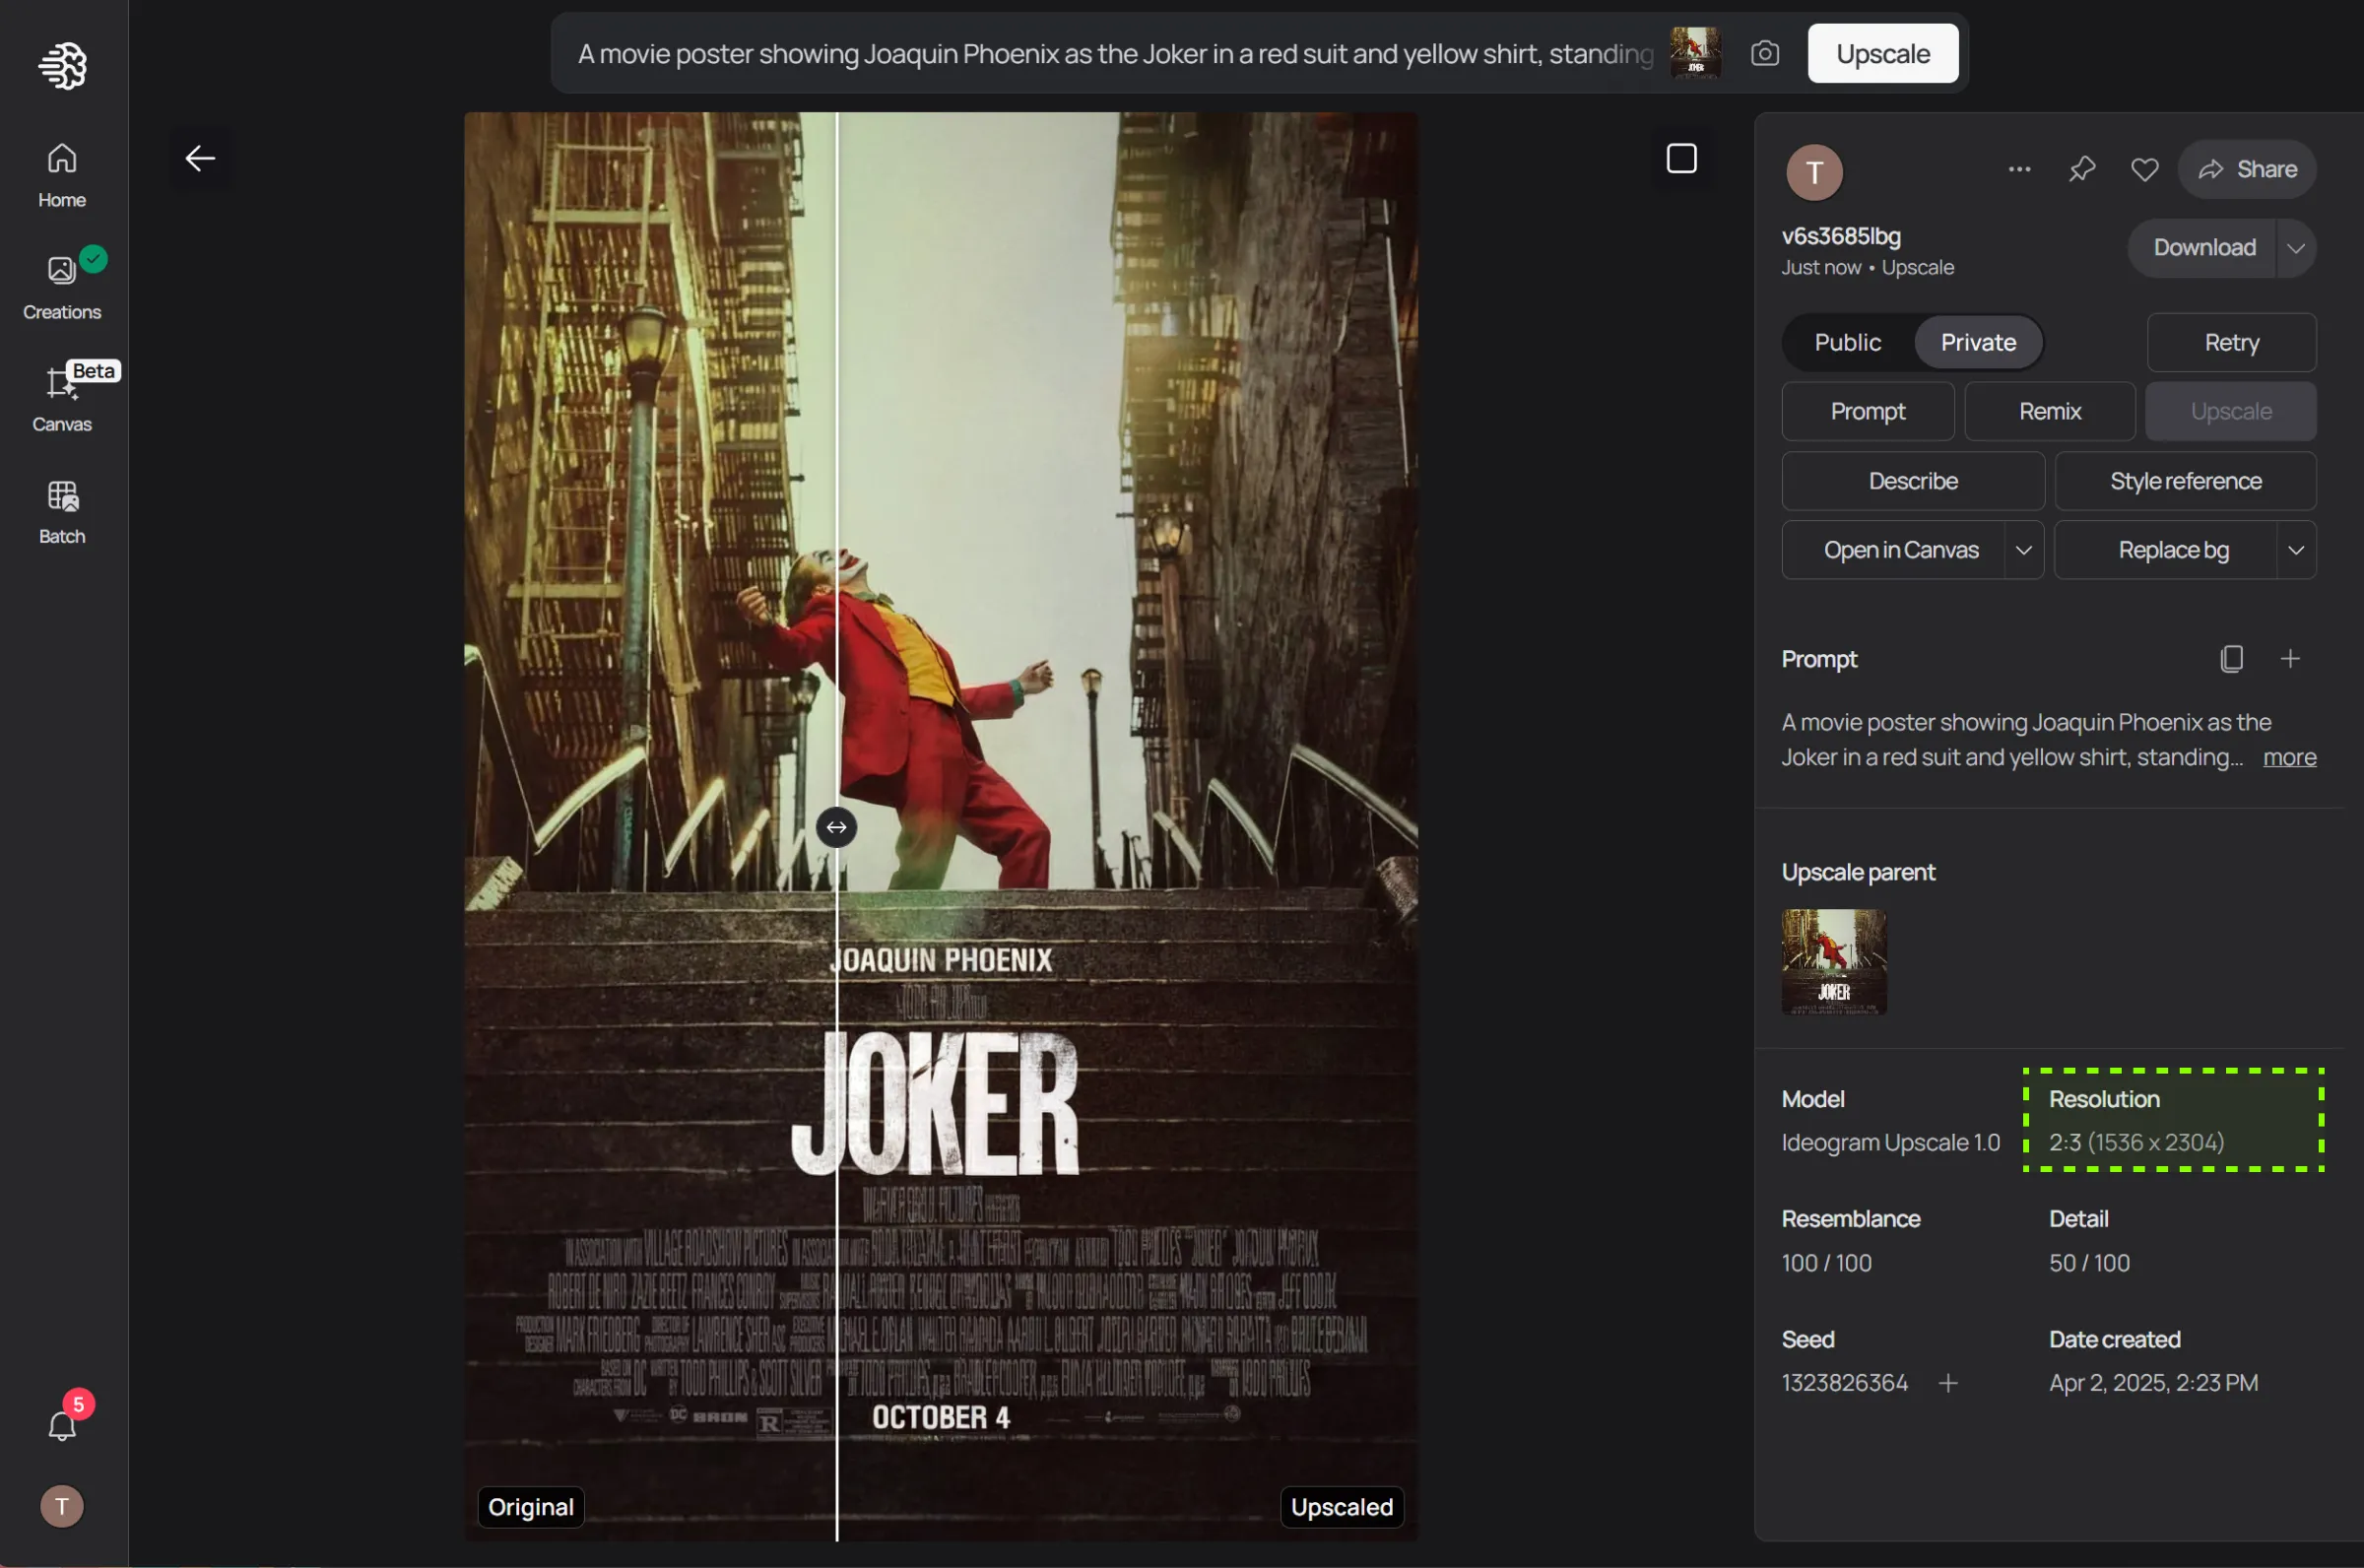
Task: Click the back arrow
Action: (200, 158)
